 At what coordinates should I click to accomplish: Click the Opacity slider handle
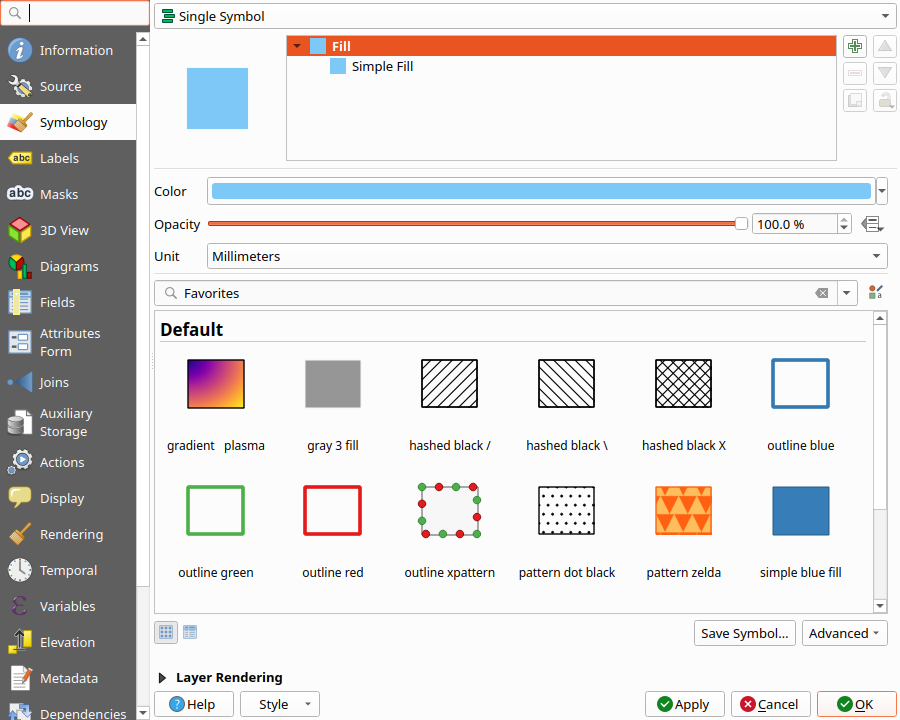(742, 223)
